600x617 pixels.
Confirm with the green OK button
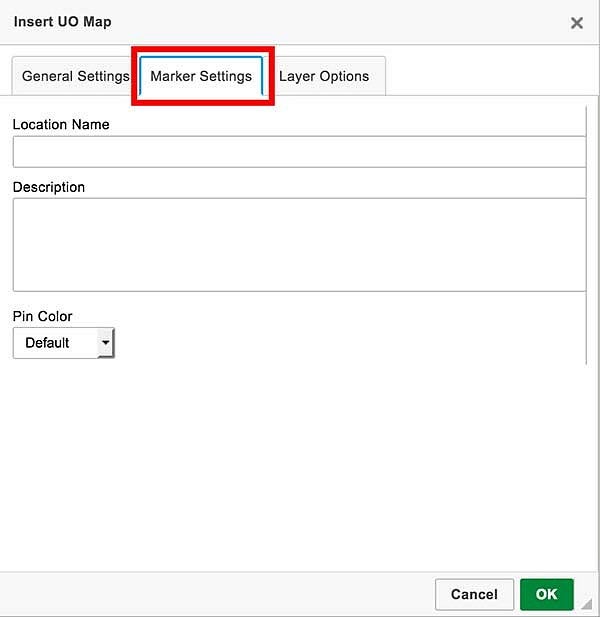click(546, 594)
